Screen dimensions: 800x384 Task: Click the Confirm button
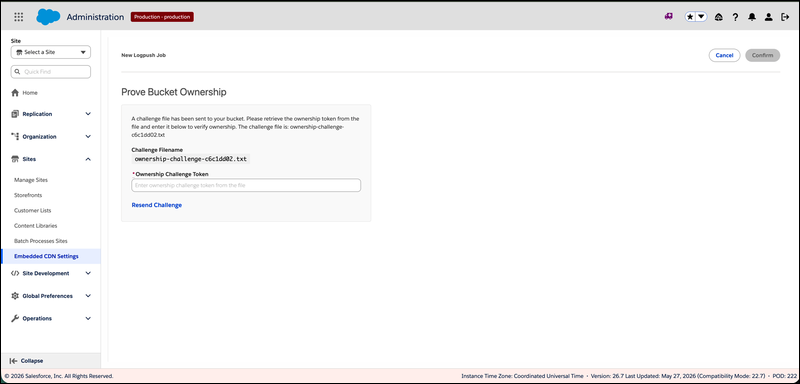[762, 55]
